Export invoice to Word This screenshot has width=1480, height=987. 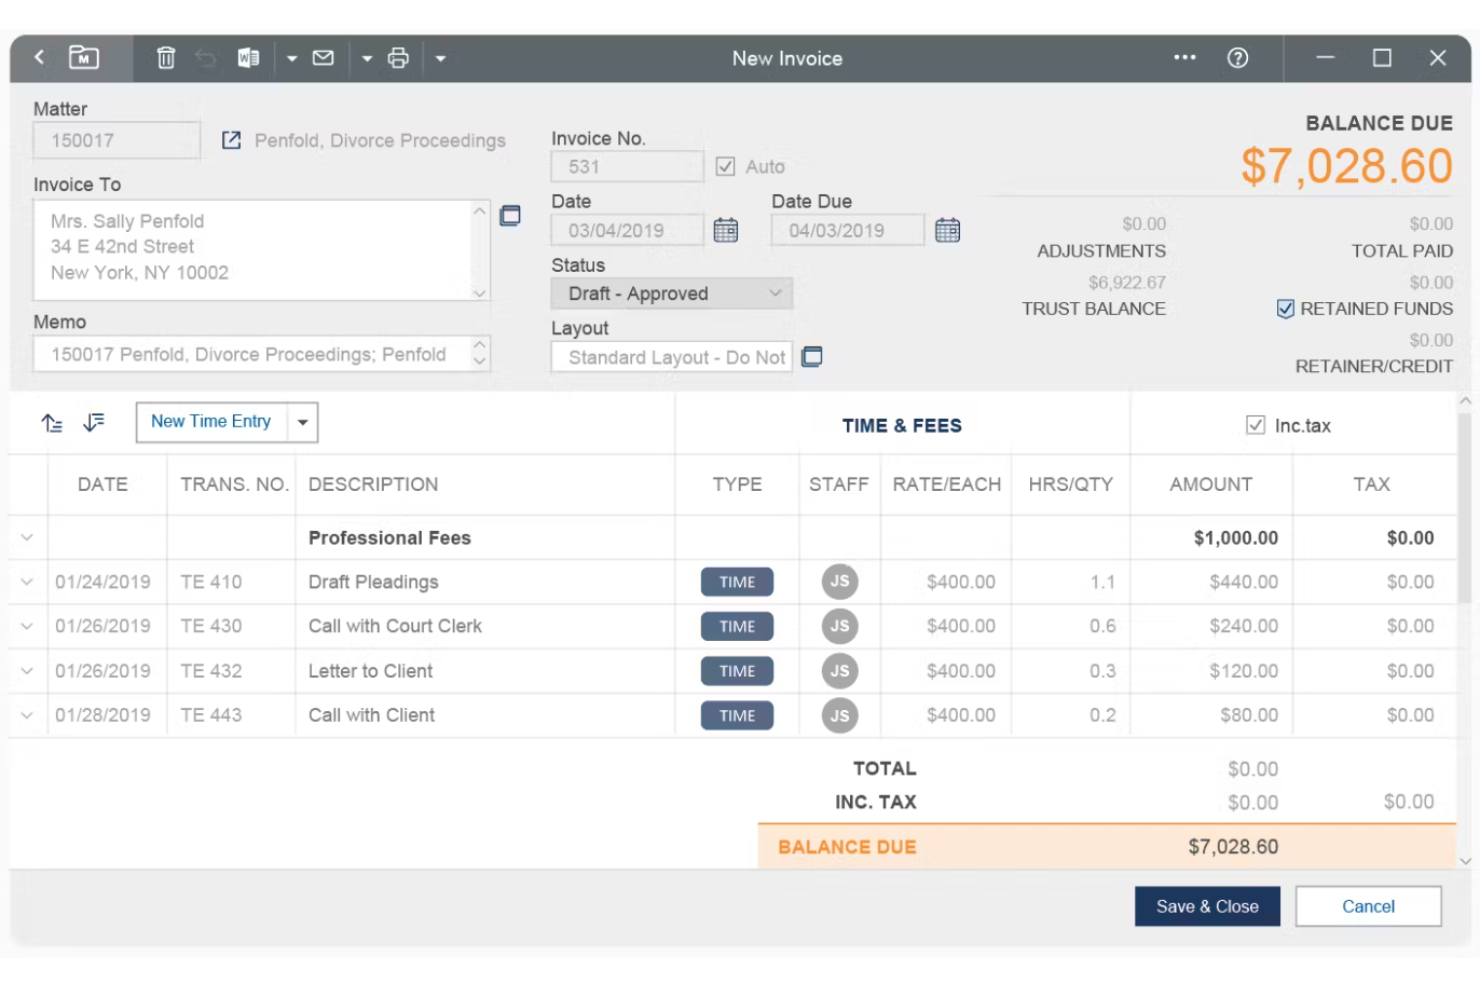point(248,58)
